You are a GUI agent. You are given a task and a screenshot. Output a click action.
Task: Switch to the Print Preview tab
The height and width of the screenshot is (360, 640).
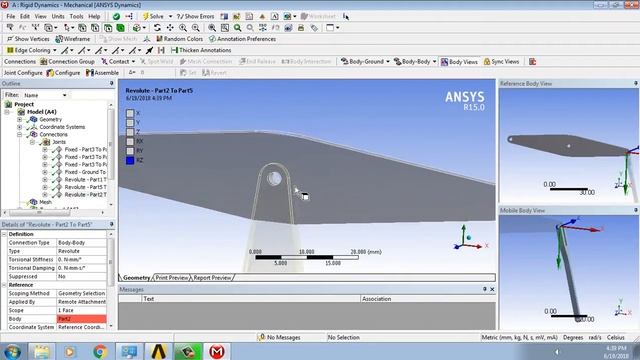click(x=172, y=278)
